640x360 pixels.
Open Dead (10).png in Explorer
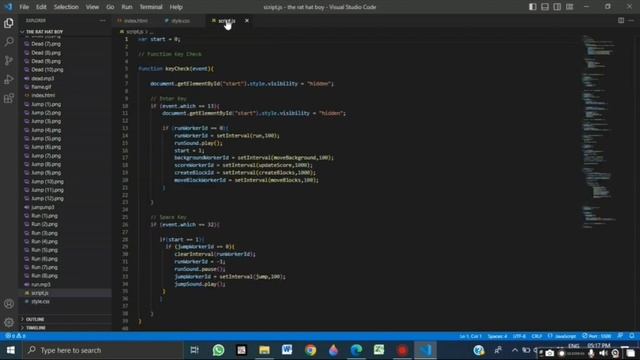[x=47, y=70]
